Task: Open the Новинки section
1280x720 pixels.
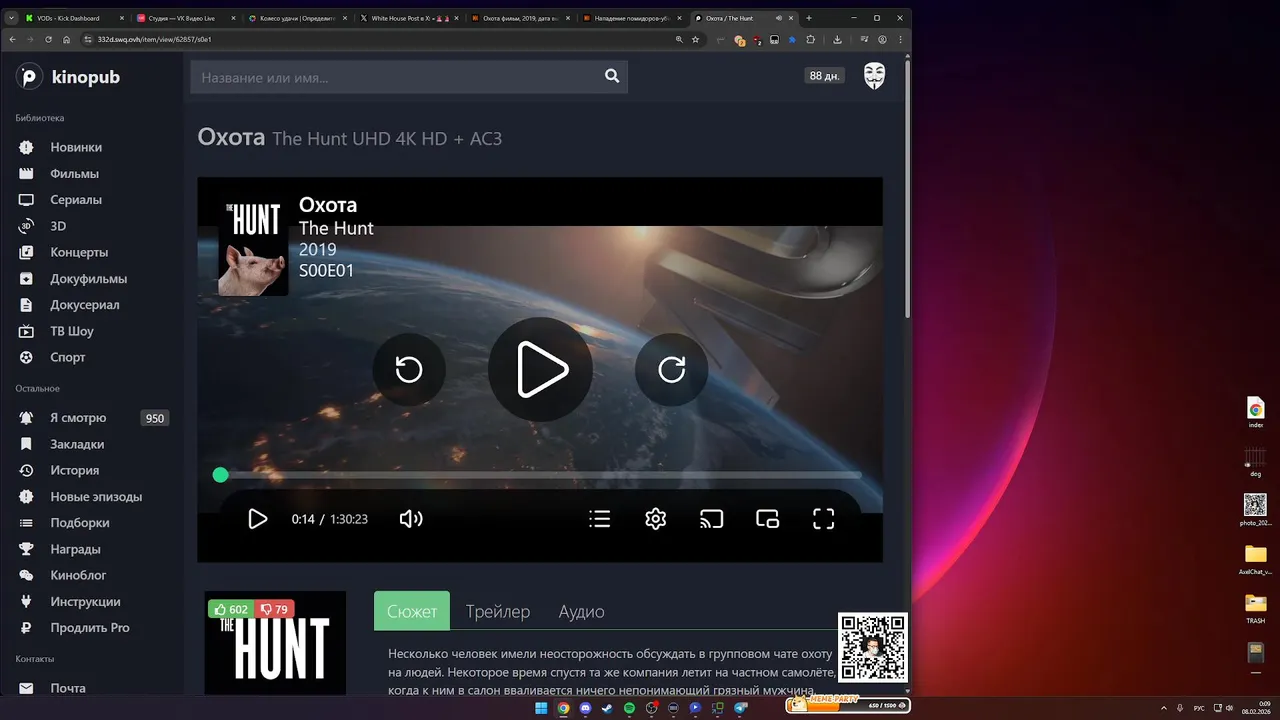Action: pos(76,147)
